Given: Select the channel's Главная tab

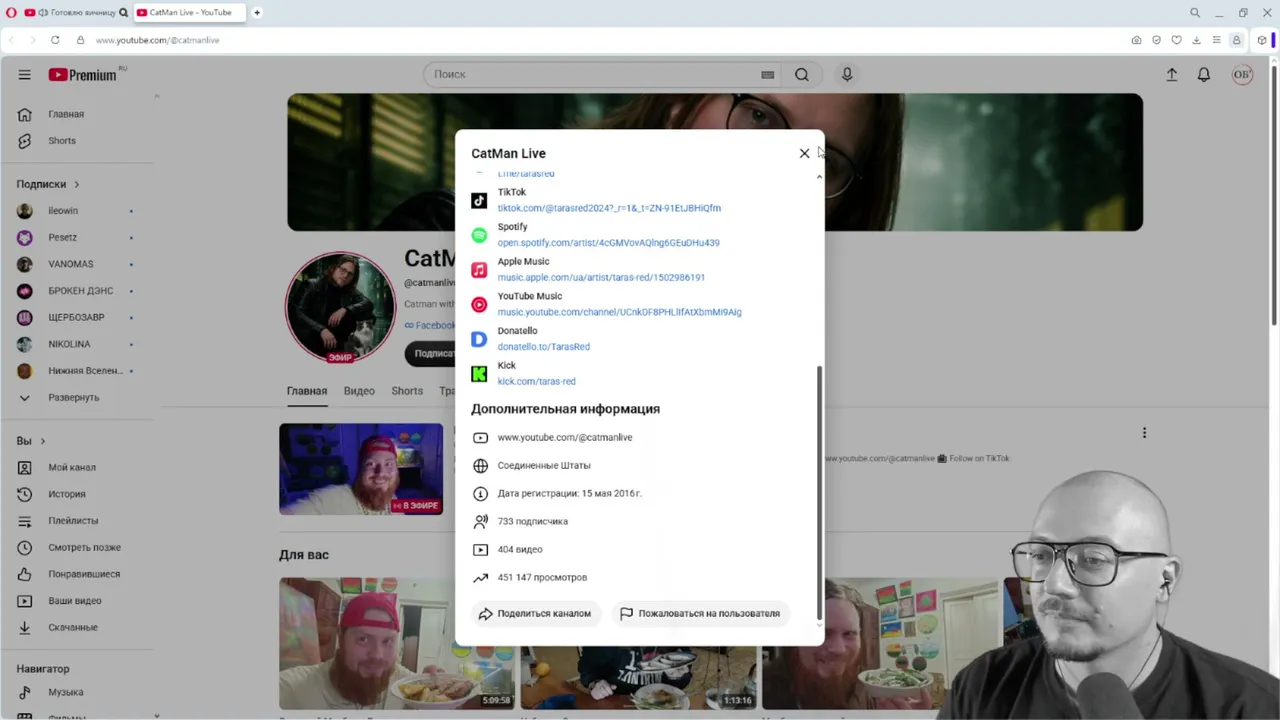Looking at the screenshot, I should coord(307,391).
